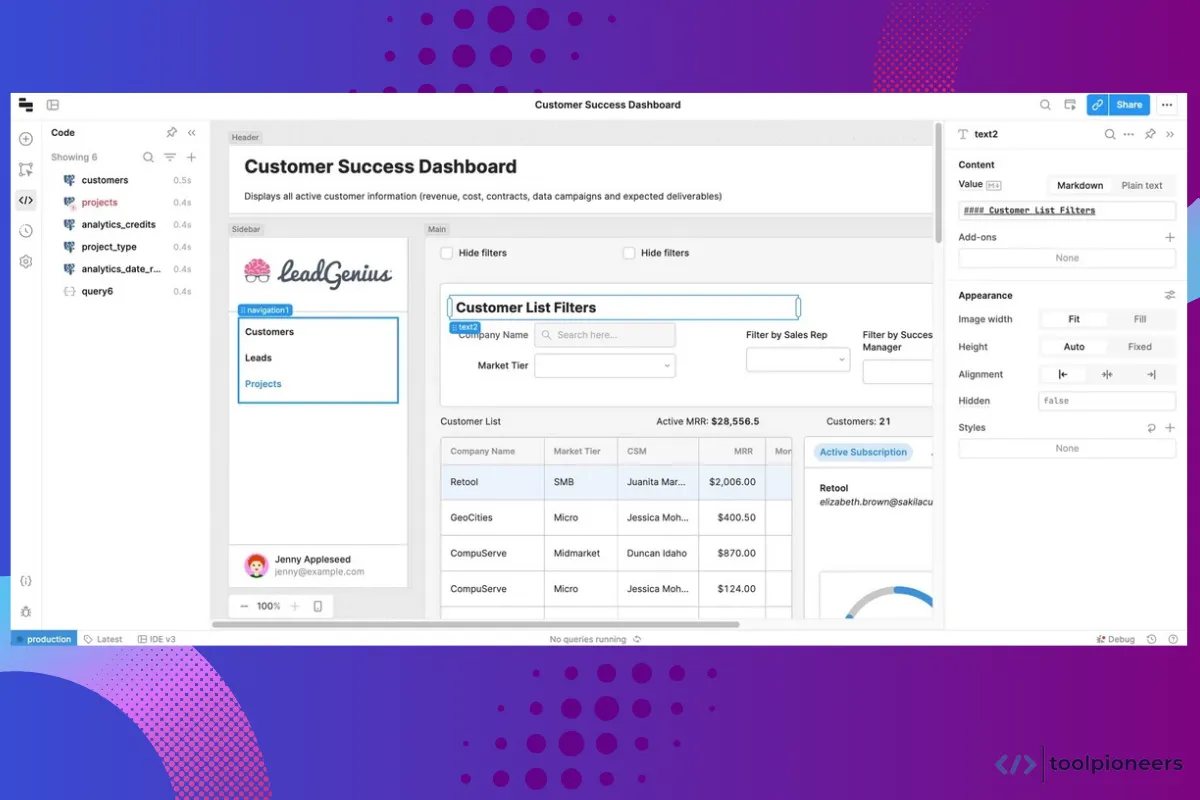Filter the code query list
Viewport: 1200px width, 800px height.
pyautogui.click(x=170, y=157)
